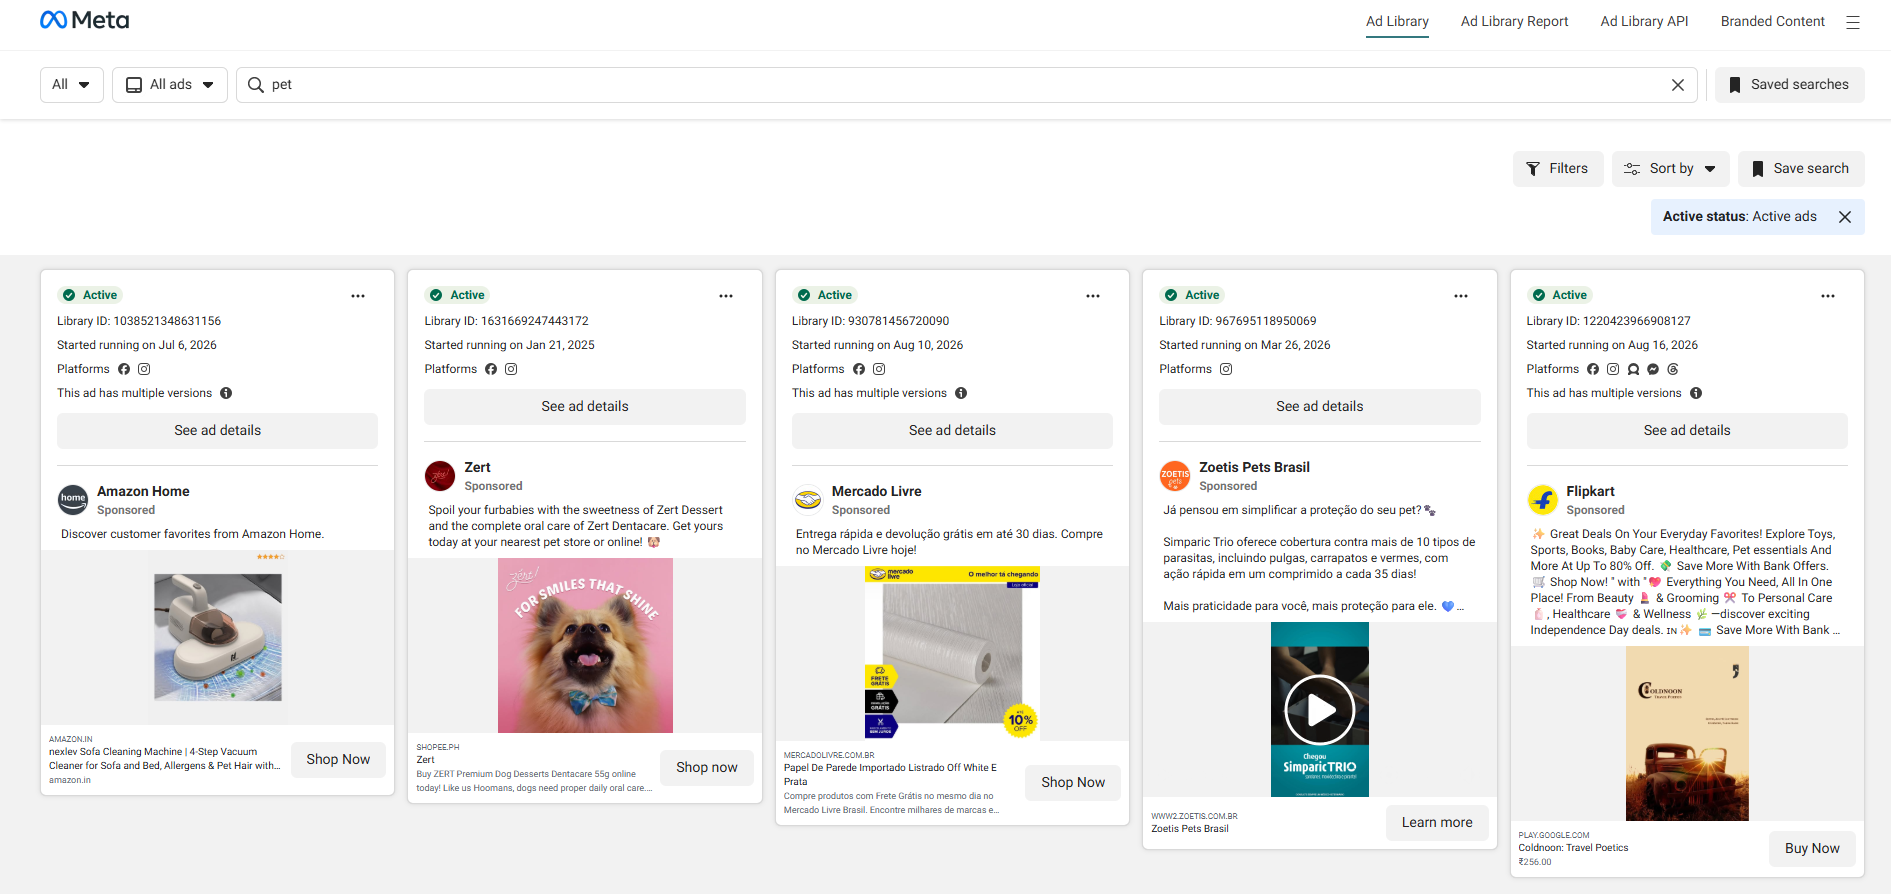Screen dimensions: 1891x894
Task: Click Facebook platform icon on Amazon Home ad
Action: (x=124, y=369)
